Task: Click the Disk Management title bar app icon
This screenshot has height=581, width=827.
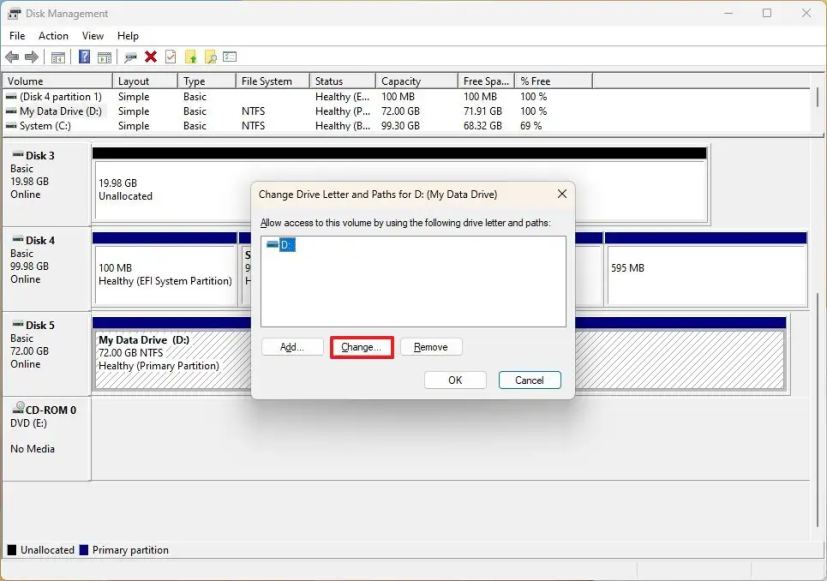Action: point(14,14)
